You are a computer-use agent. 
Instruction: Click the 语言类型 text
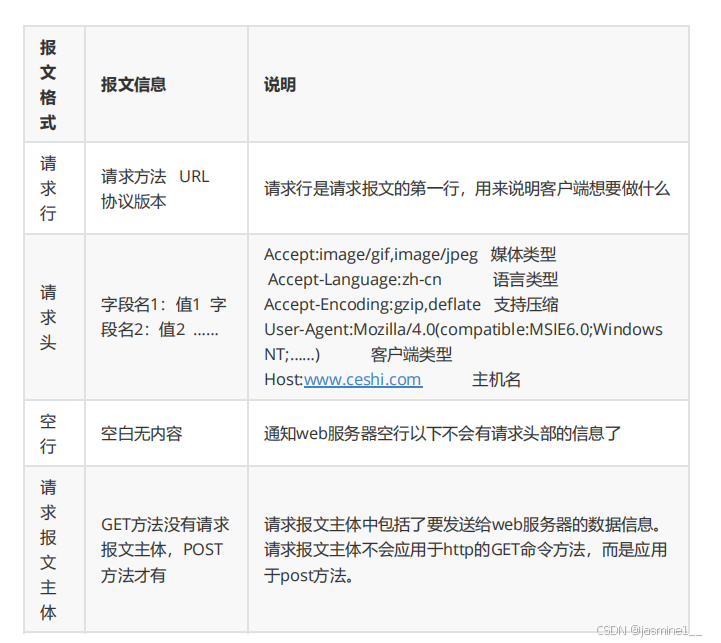[x=526, y=279]
